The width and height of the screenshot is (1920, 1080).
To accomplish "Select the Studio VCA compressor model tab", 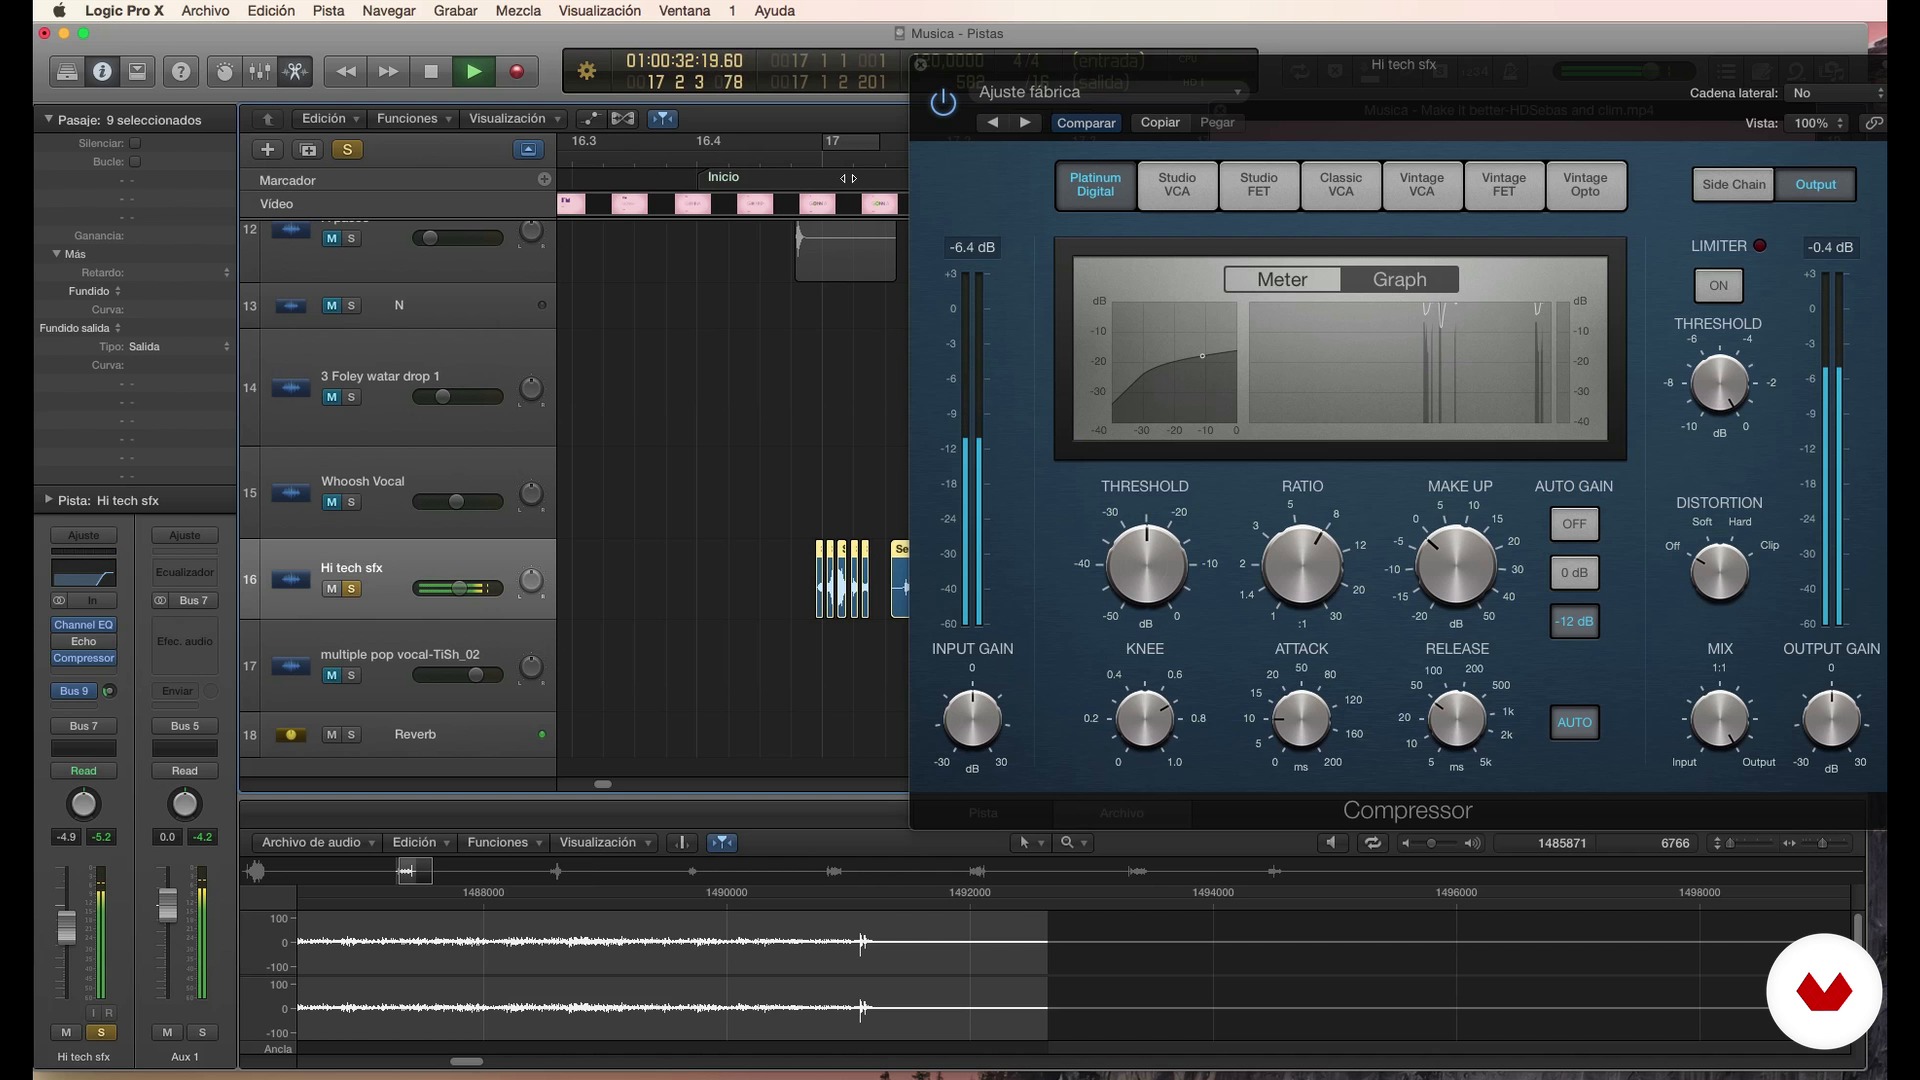I will [x=1177, y=185].
